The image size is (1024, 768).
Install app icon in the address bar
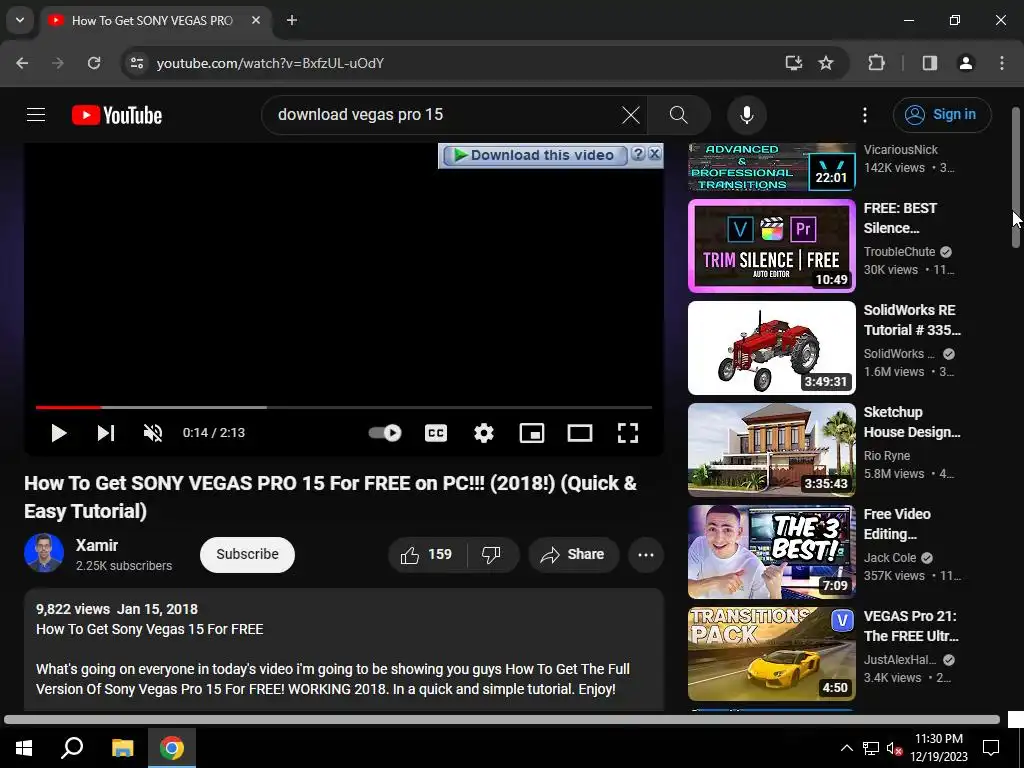point(793,63)
